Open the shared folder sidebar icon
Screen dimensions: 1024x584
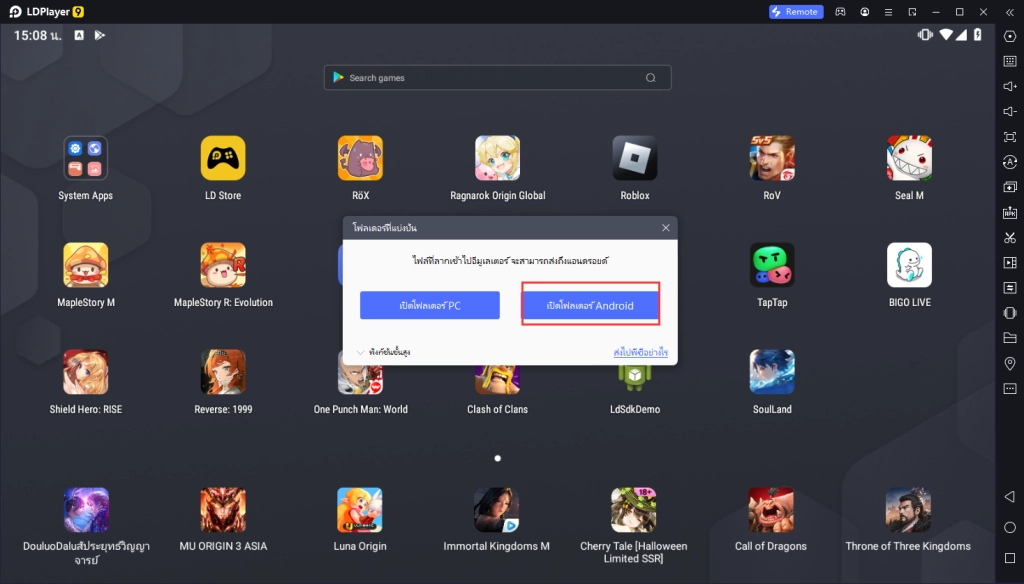tap(1009, 338)
